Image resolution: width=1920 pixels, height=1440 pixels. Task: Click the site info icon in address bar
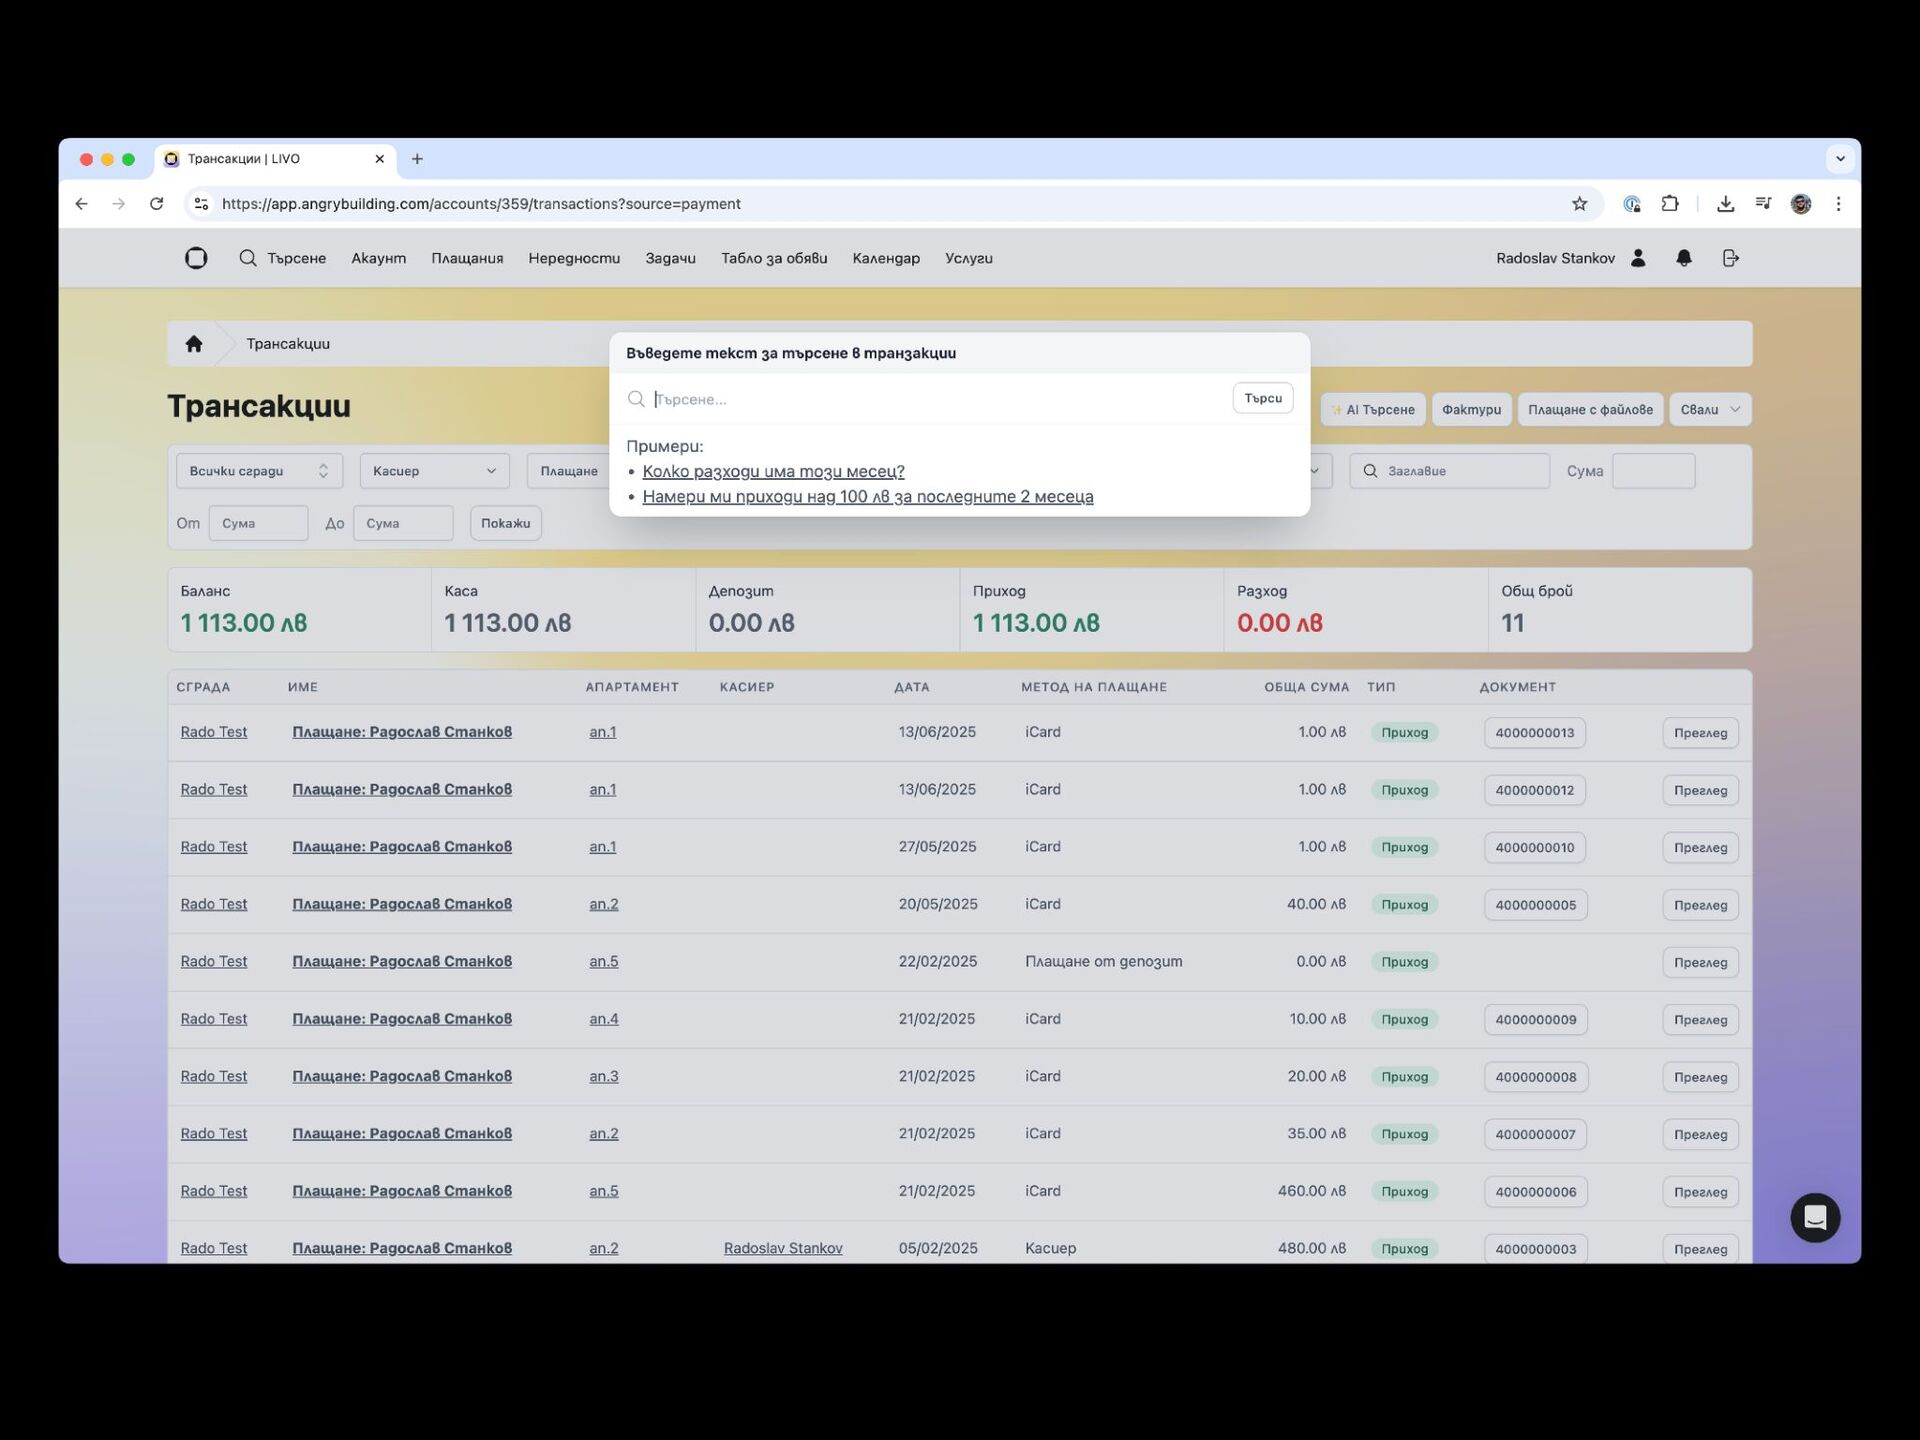coord(201,204)
